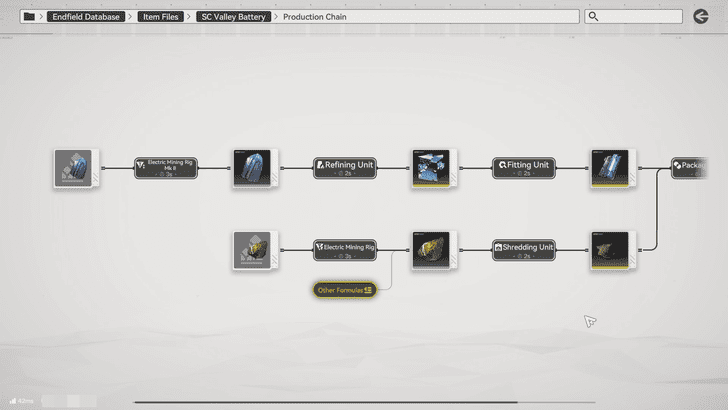The image size is (728, 410).
Task: Select the shredded yellow powder item icon
Action: (611, 250)
